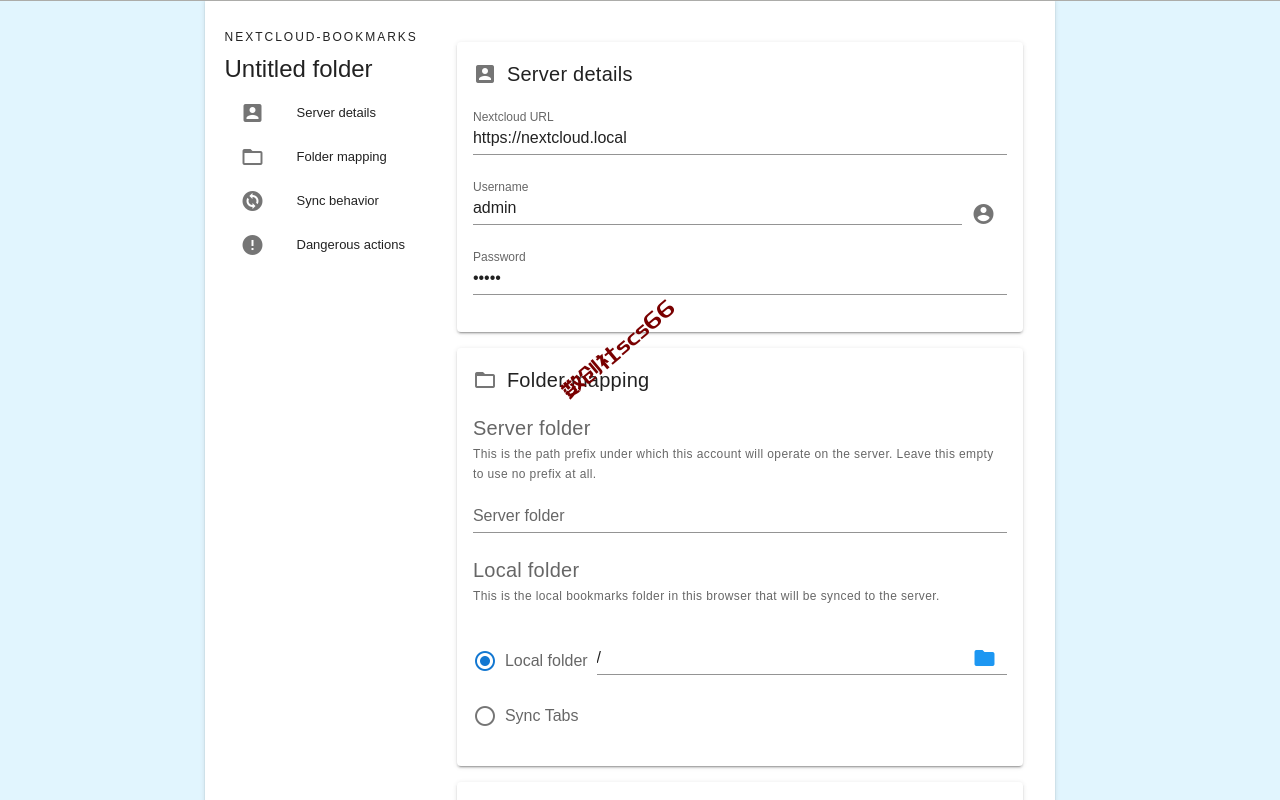Click the Dangerous actions warning icon
Screen dimensions: 1280x800
[252, 245]
